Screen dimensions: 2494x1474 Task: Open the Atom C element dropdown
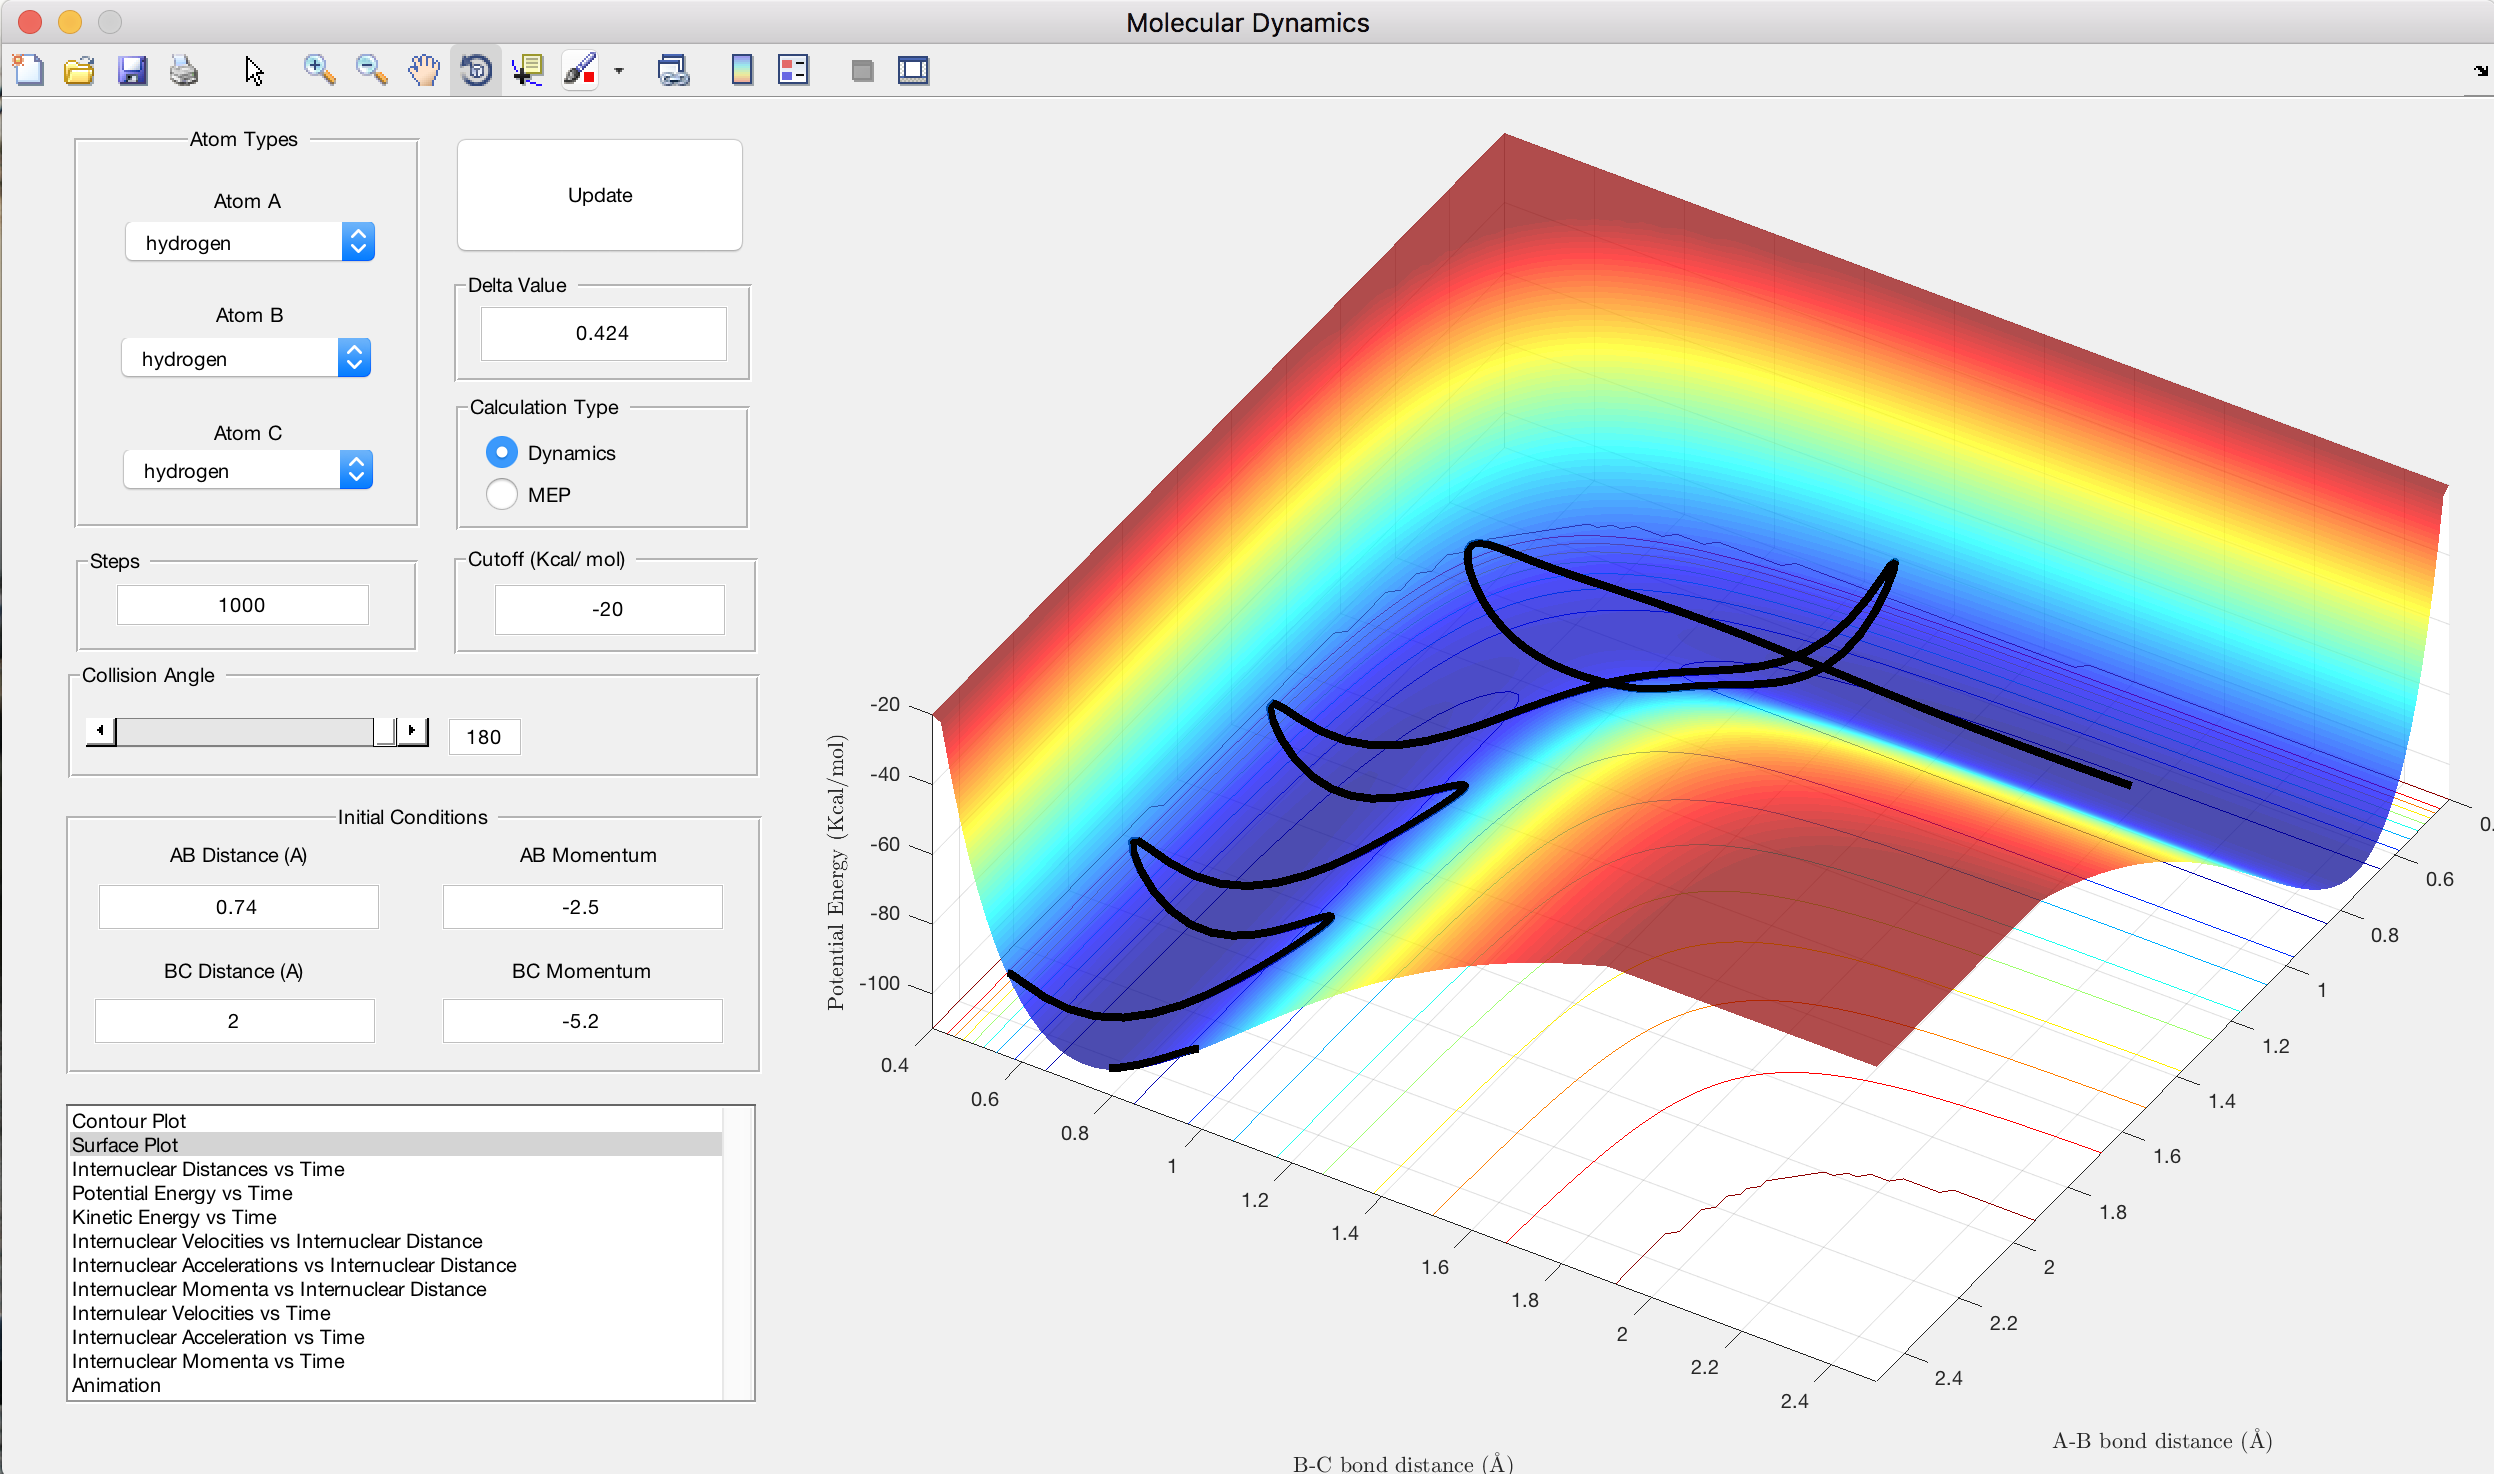pyautogui.click(x=248, y=471)
